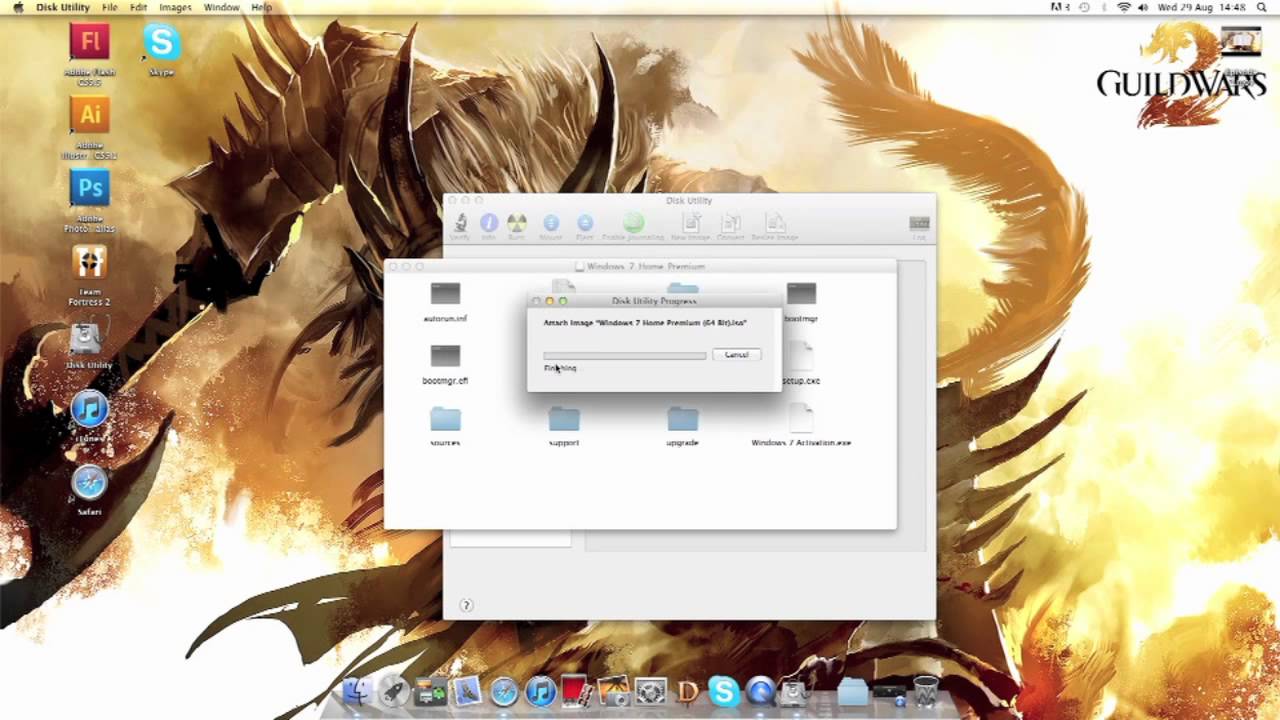
Task: Open Mission Control in the Dock
Action: pyautogui.click(x=431, y=691)
